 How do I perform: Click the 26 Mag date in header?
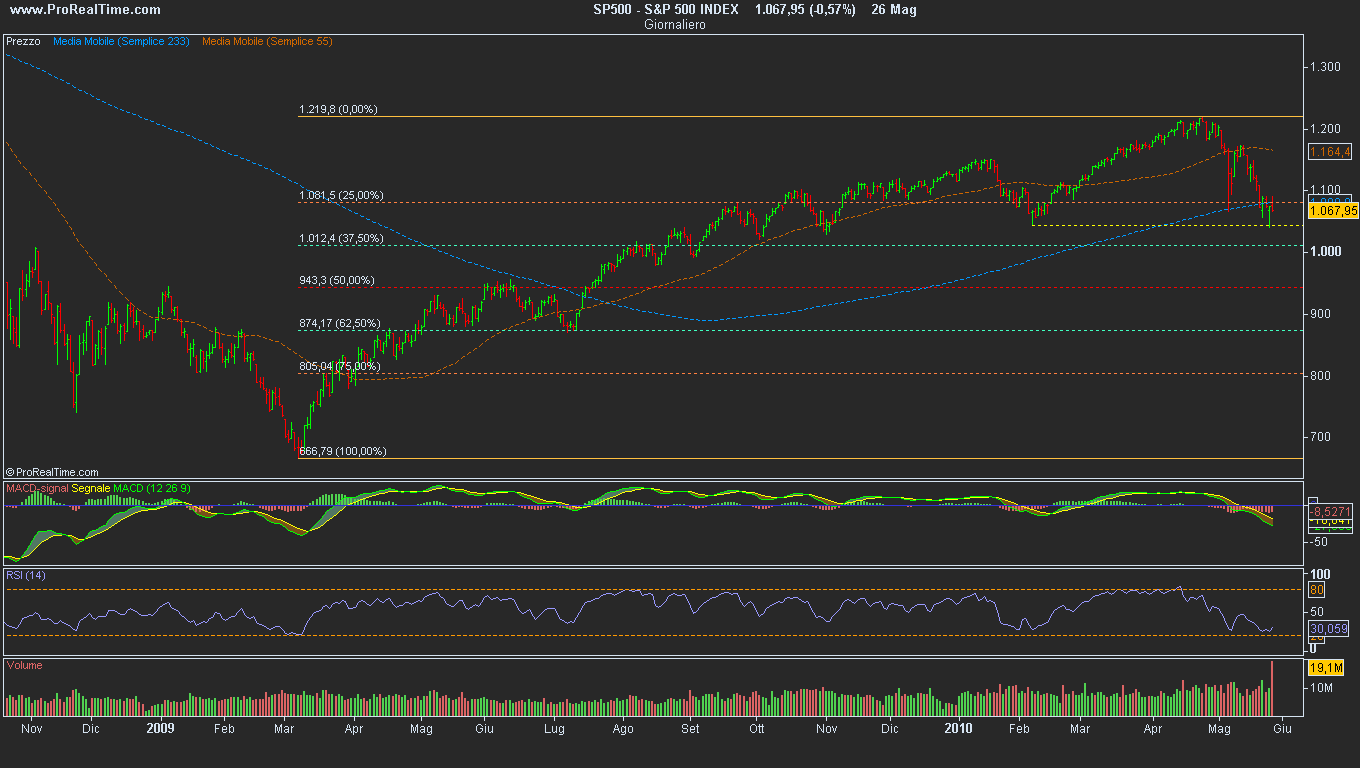(893, 10)
